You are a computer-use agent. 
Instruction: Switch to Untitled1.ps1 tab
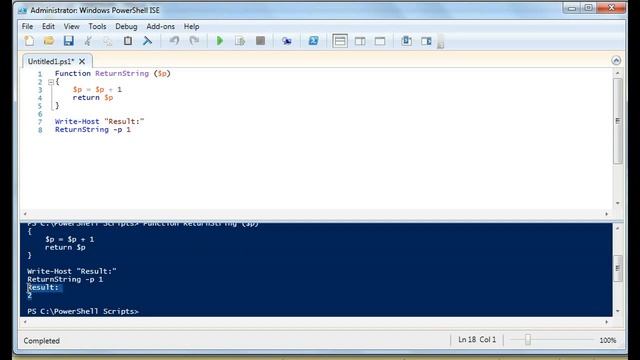pyautogui.click(x=51, y=61)
